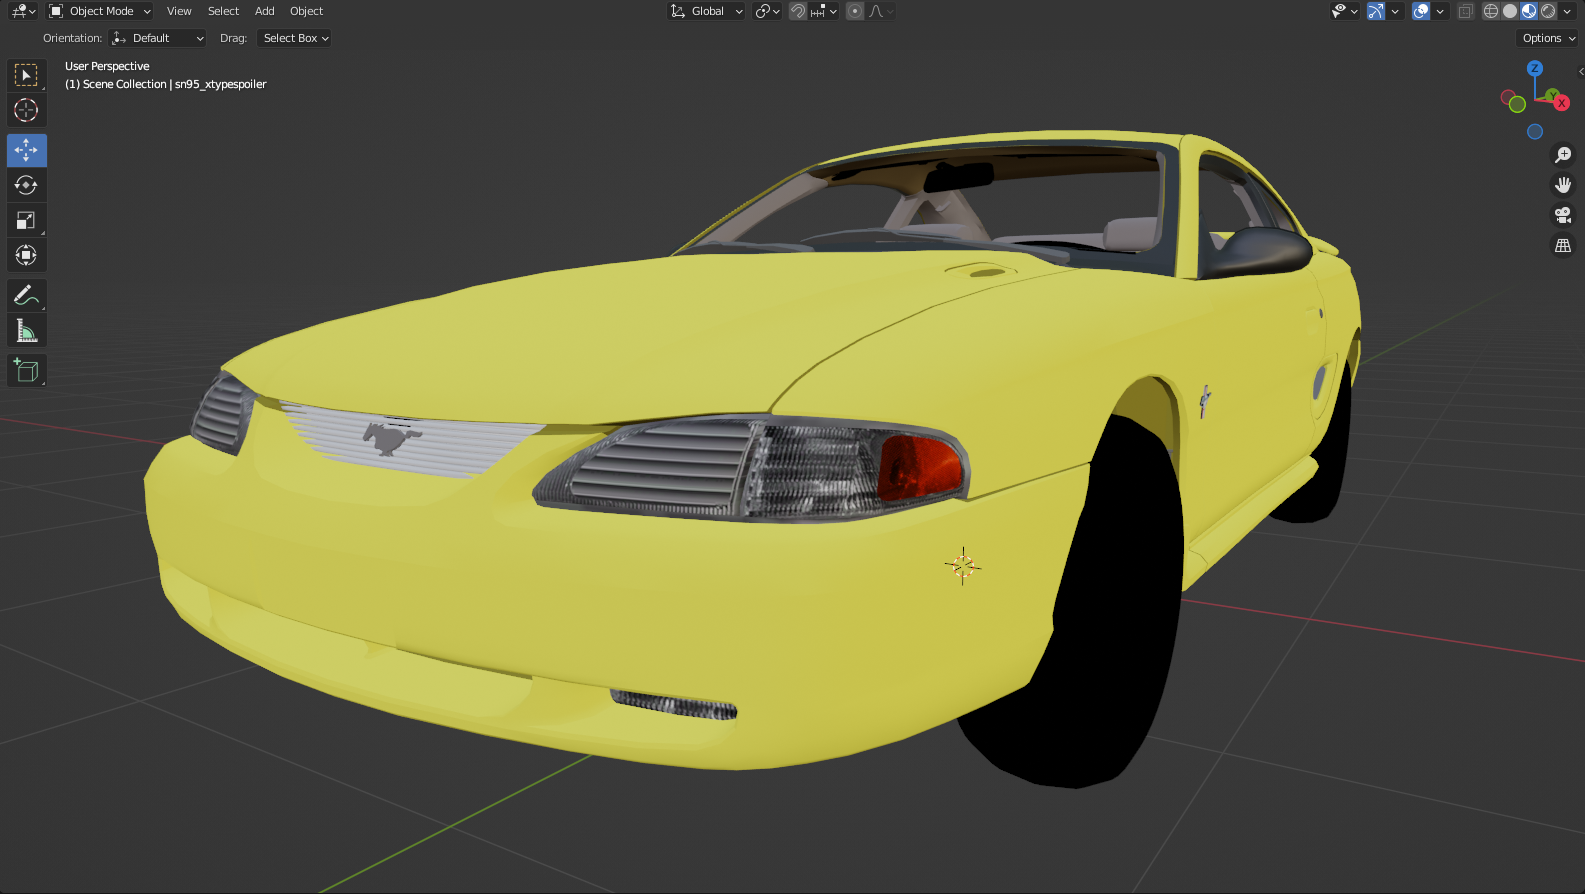Image resolution: width=1585 pixels, height=894 pixels.
Task: Switch to Solid viewport shading
Action: [x=1510, y=11]
